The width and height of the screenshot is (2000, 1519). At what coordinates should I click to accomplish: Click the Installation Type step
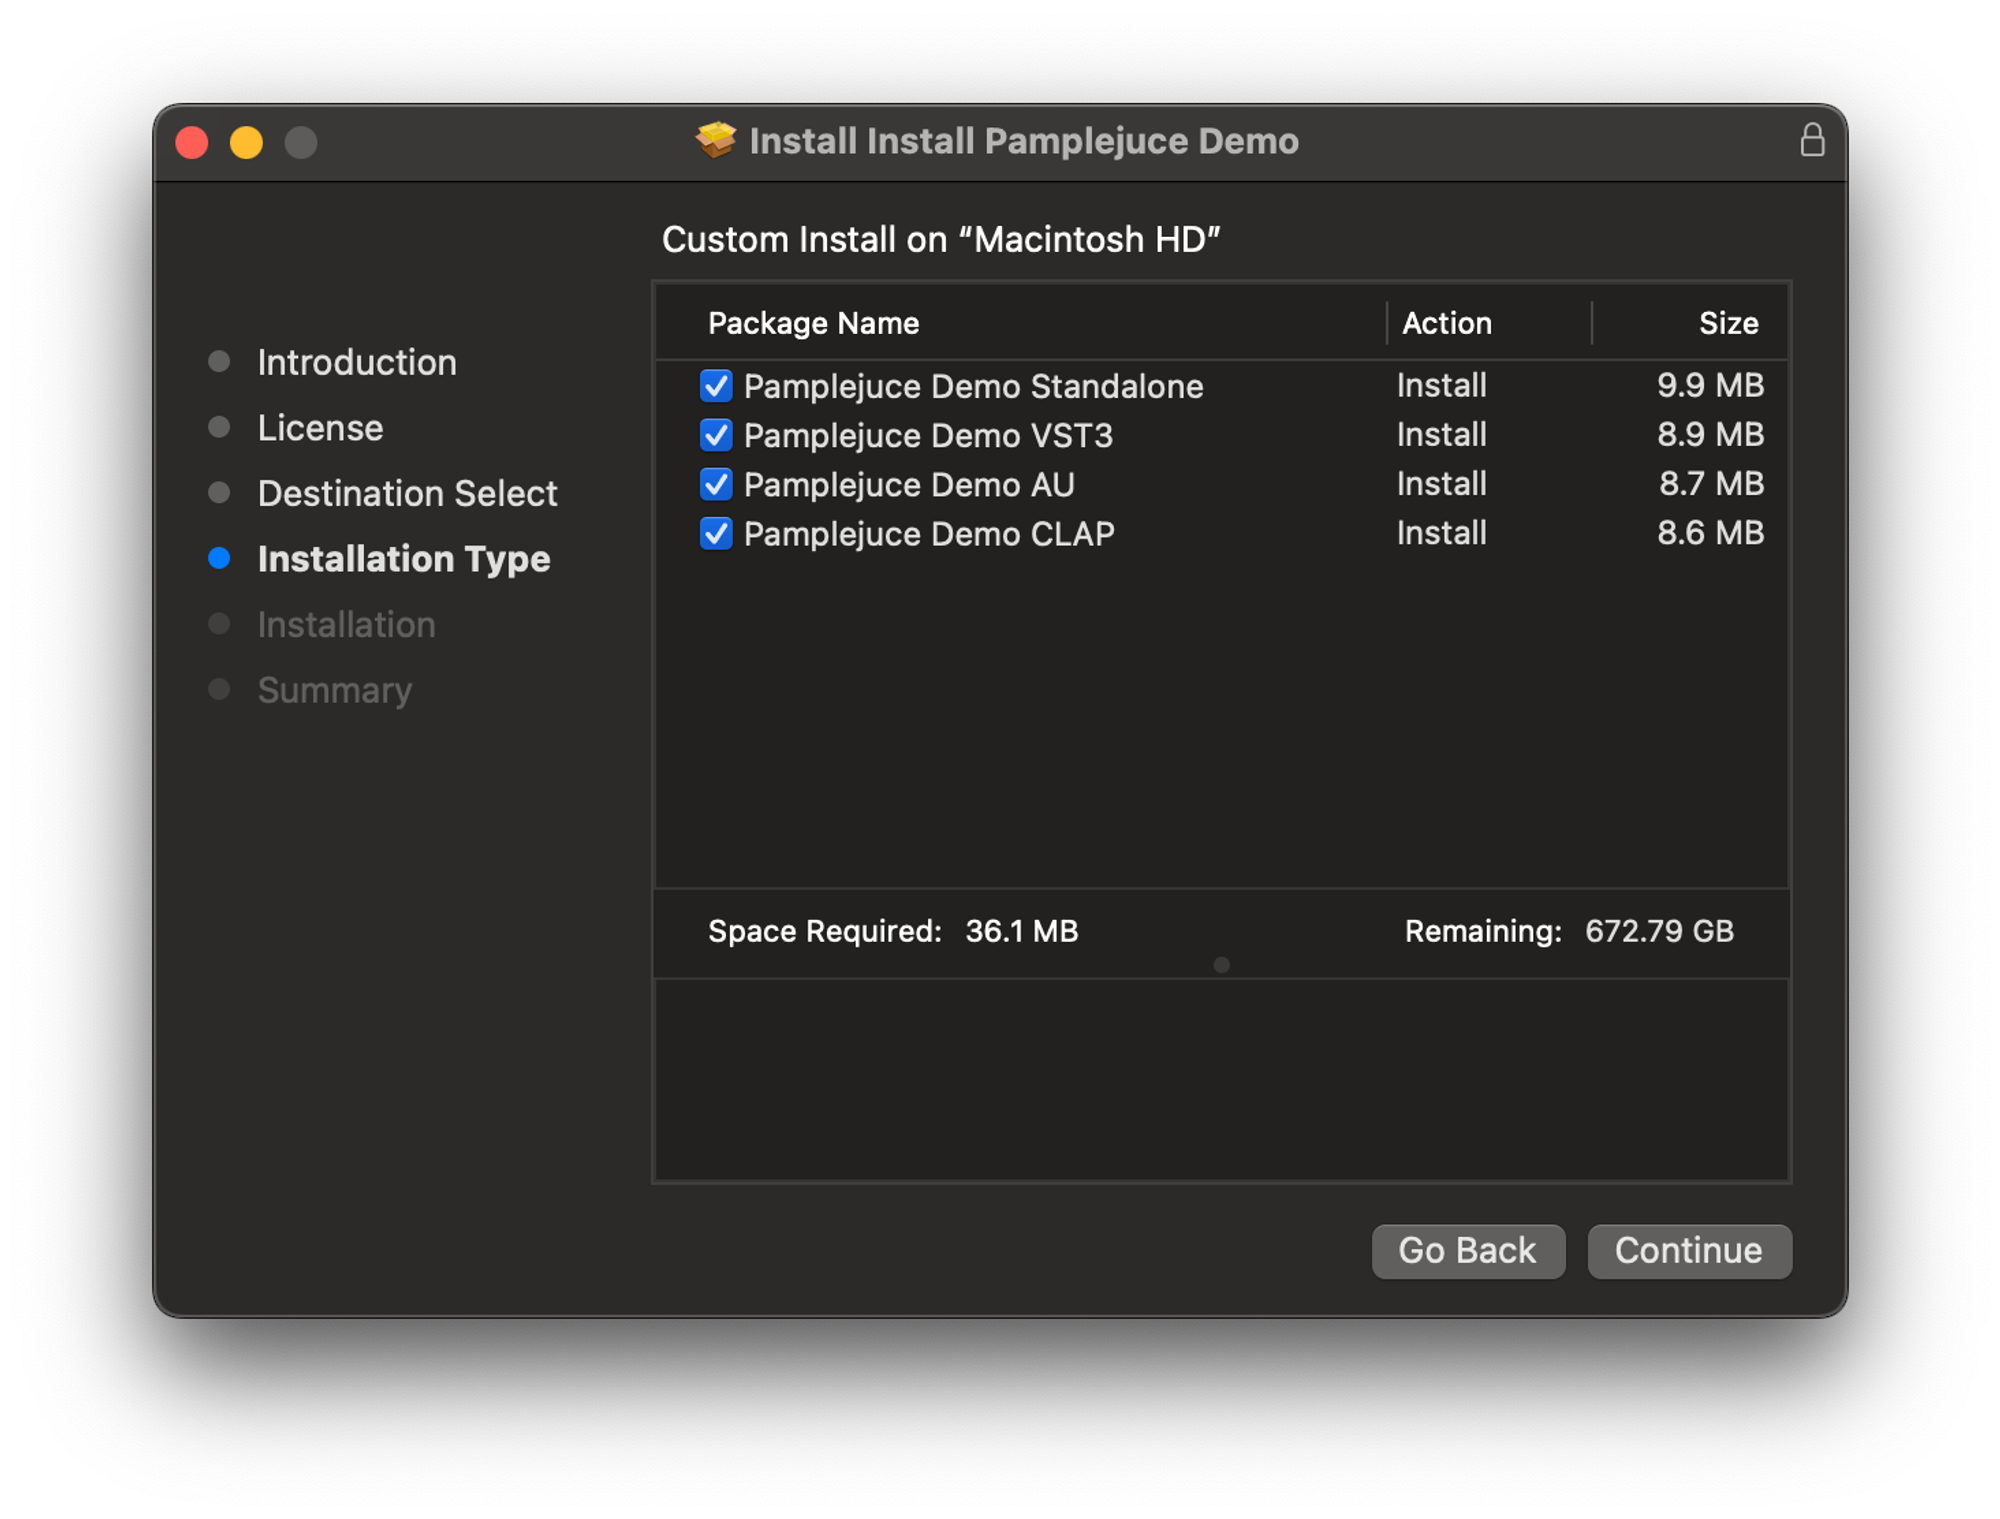pos(403,559)
